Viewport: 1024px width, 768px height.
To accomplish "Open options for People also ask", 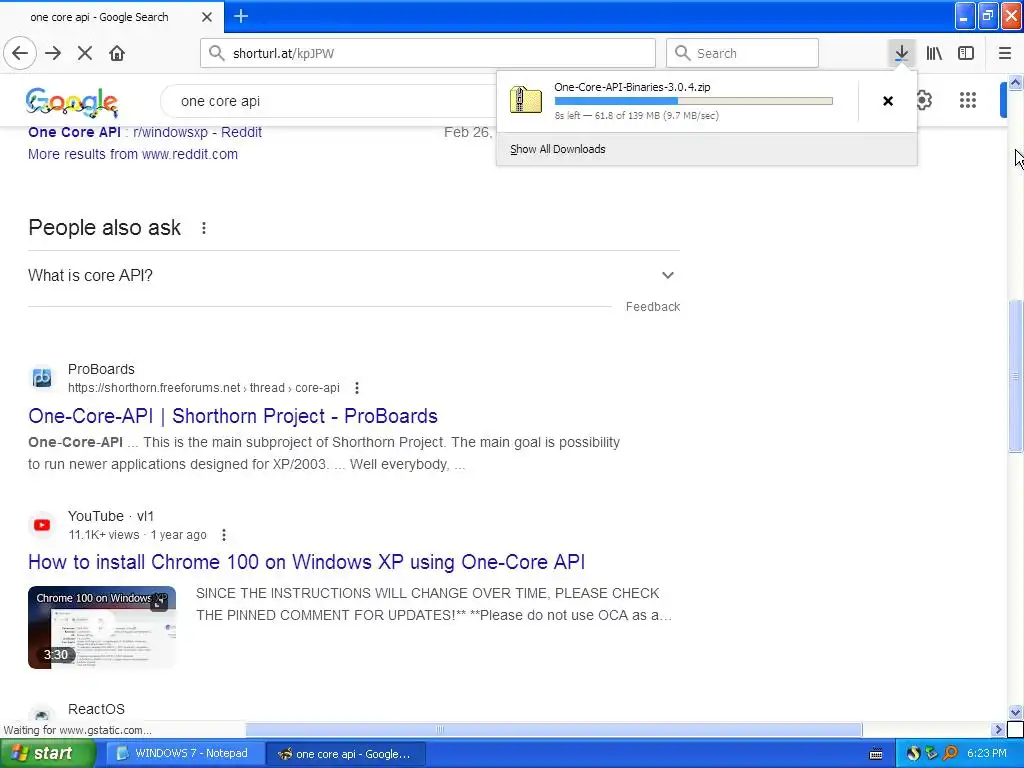I will pyautogui.click(x=204, y=228).
